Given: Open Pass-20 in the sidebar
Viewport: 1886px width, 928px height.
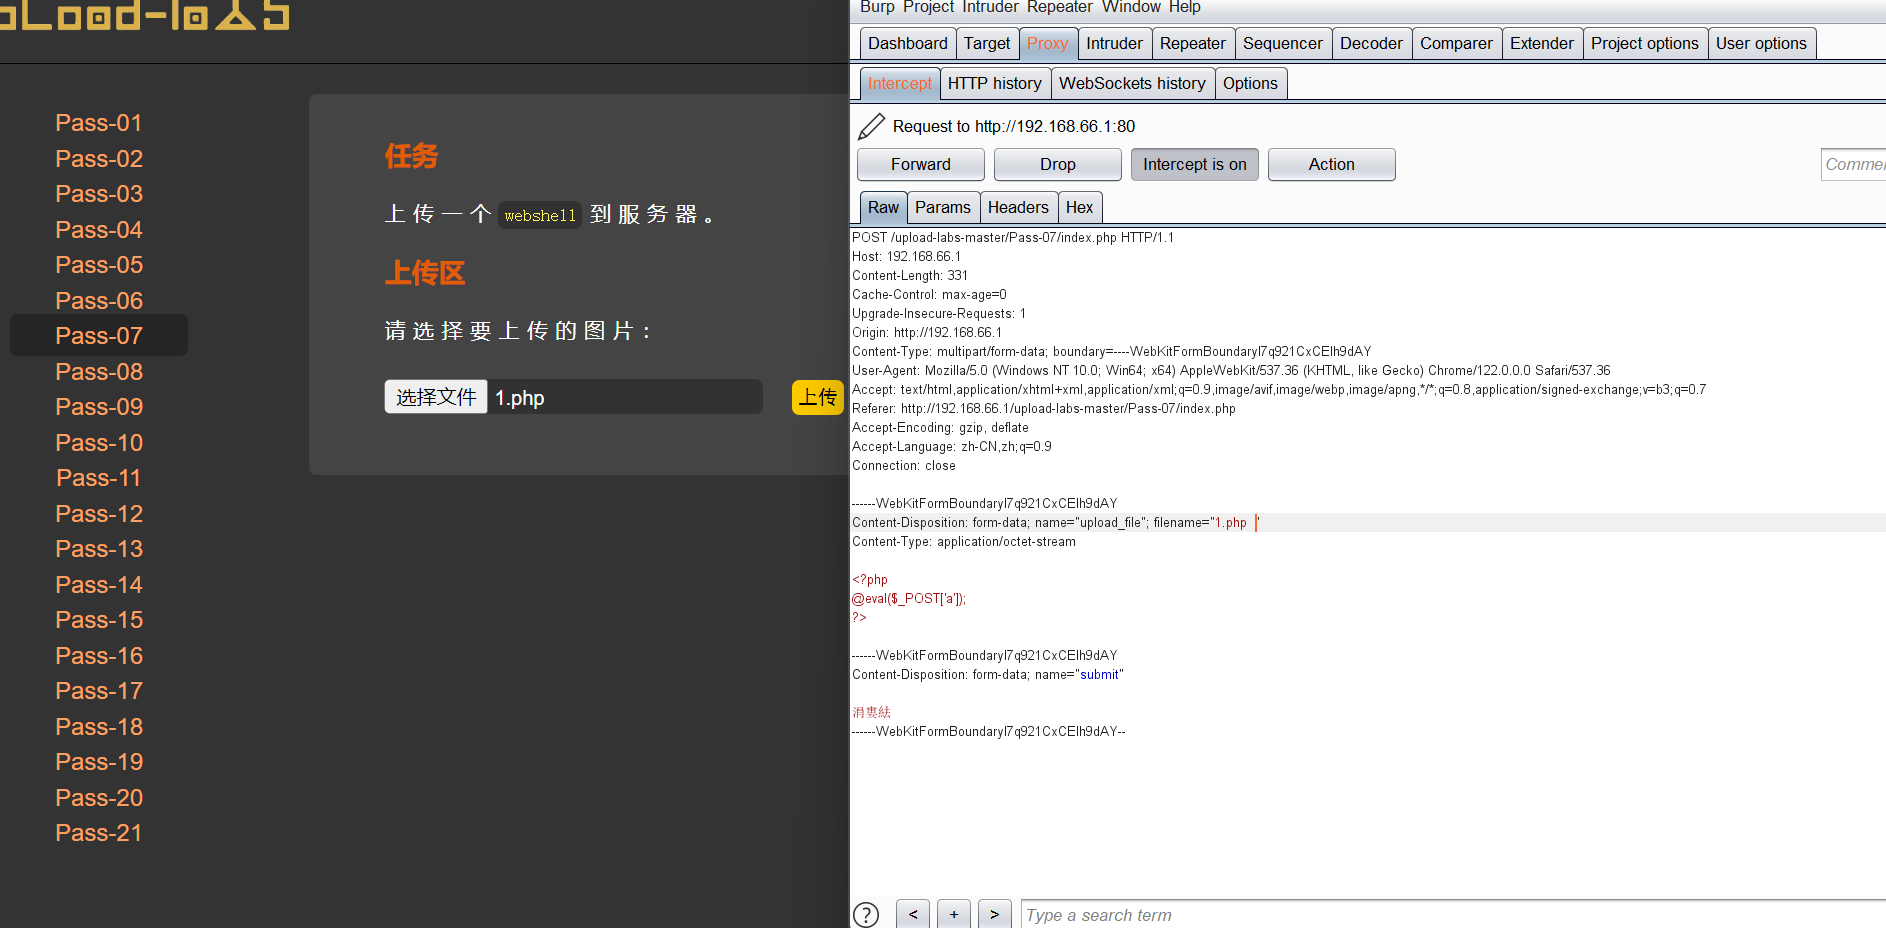Looking at the screenshot, I should click(99, 798).
